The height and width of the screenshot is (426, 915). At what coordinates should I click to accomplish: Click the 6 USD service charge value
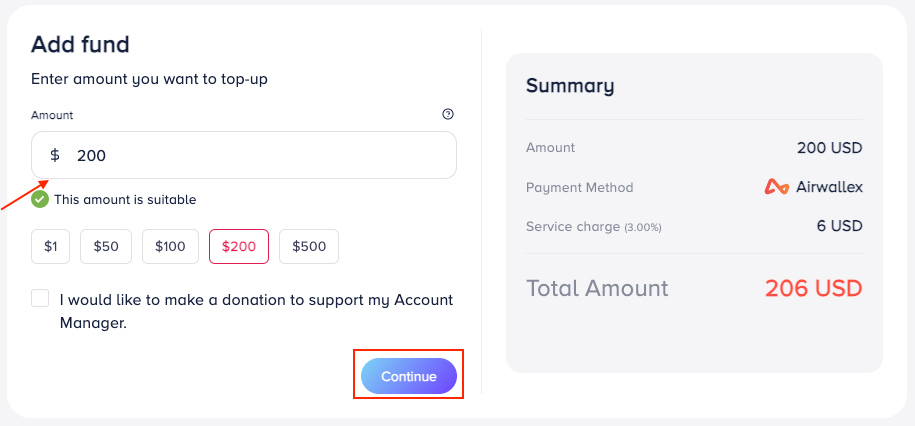pyautogui.click(x=839, y=226)
